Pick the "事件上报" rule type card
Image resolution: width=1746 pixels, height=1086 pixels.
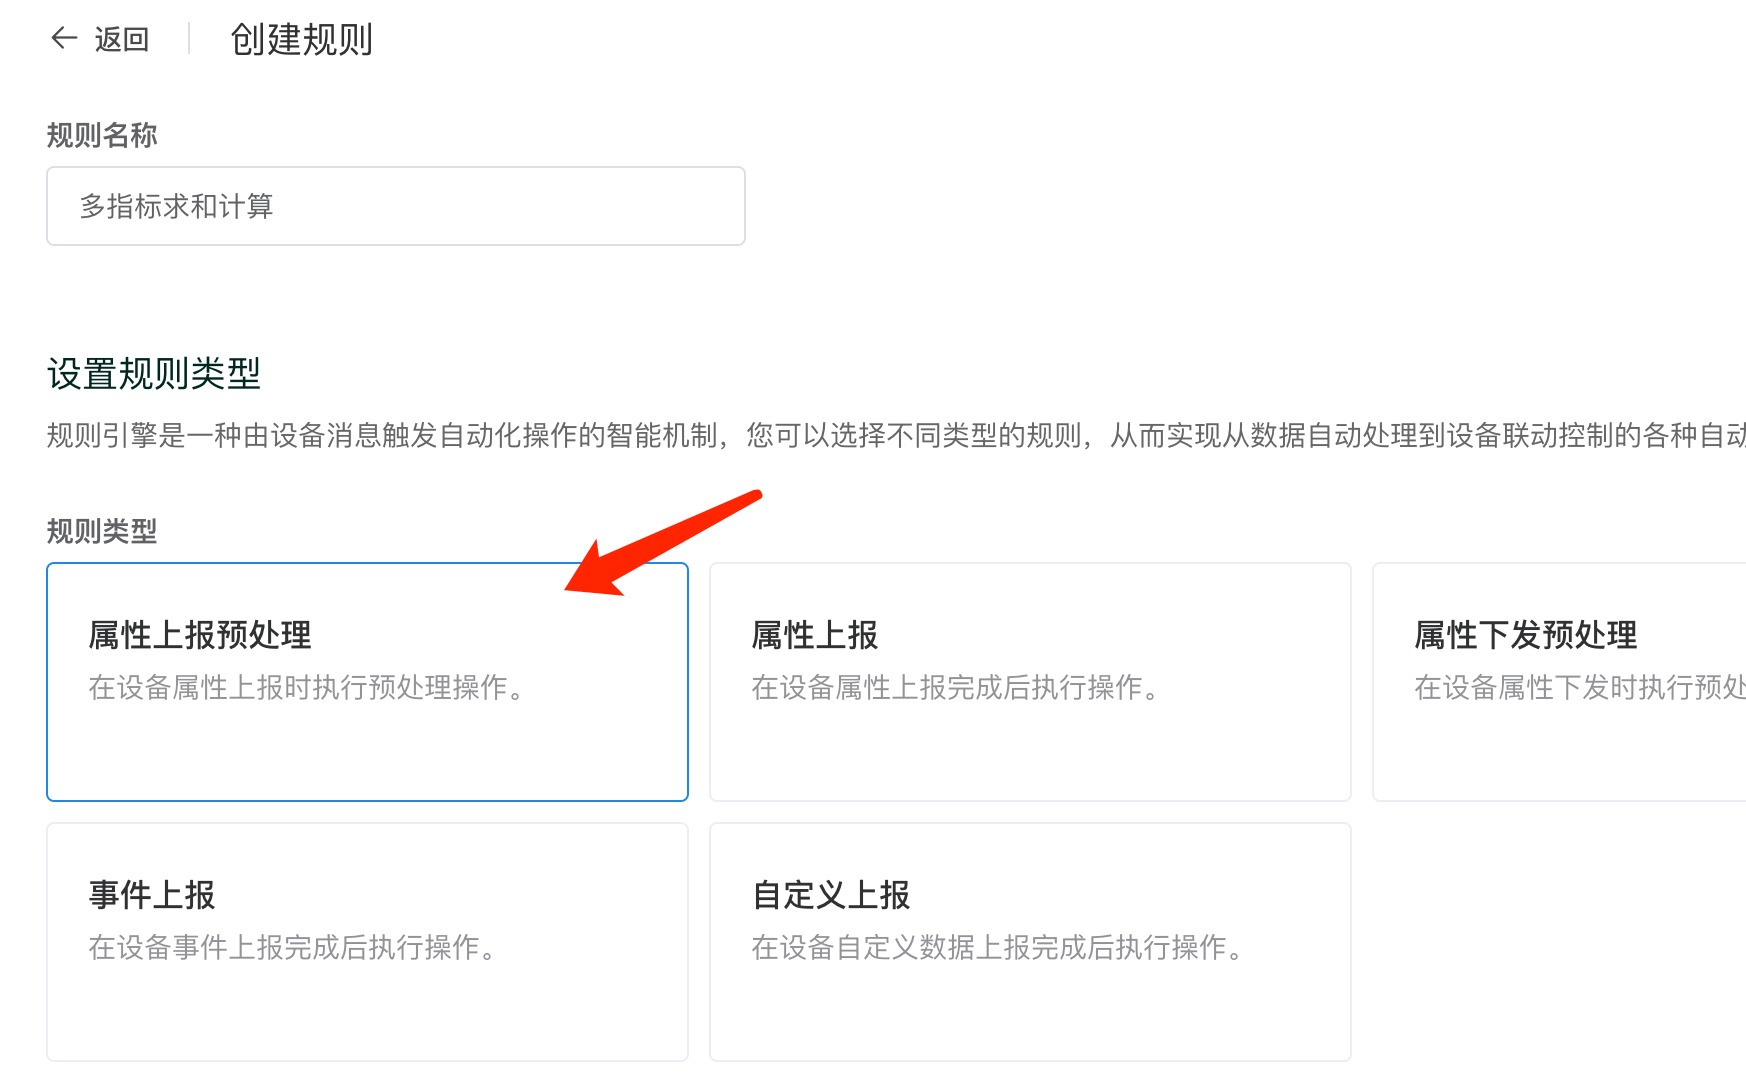367,1000
